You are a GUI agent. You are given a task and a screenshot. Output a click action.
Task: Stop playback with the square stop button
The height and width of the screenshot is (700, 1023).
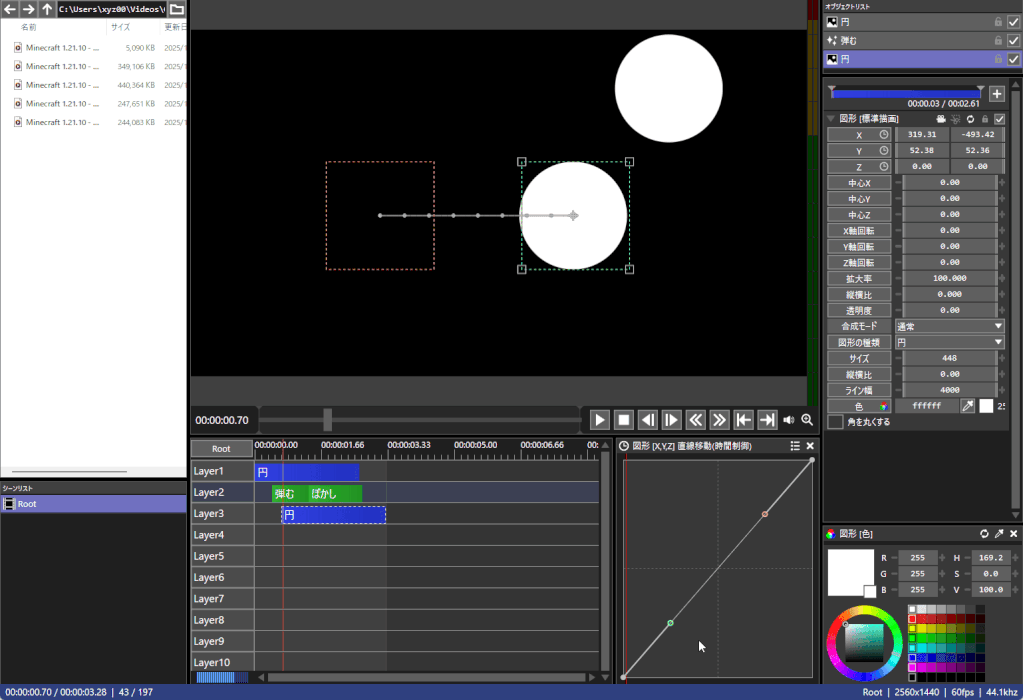pyautogui.click(x=624, y=420)
